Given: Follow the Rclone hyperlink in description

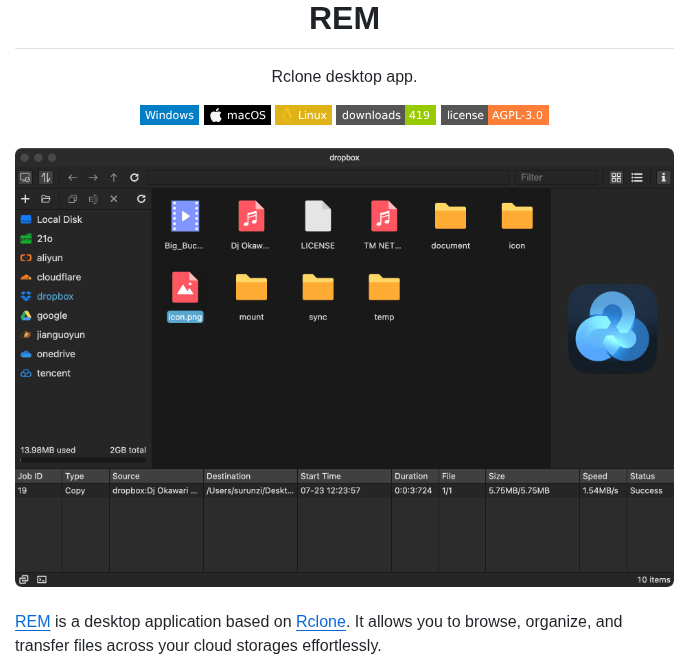Looking at the screenshot, I should [x=321, y=621].
